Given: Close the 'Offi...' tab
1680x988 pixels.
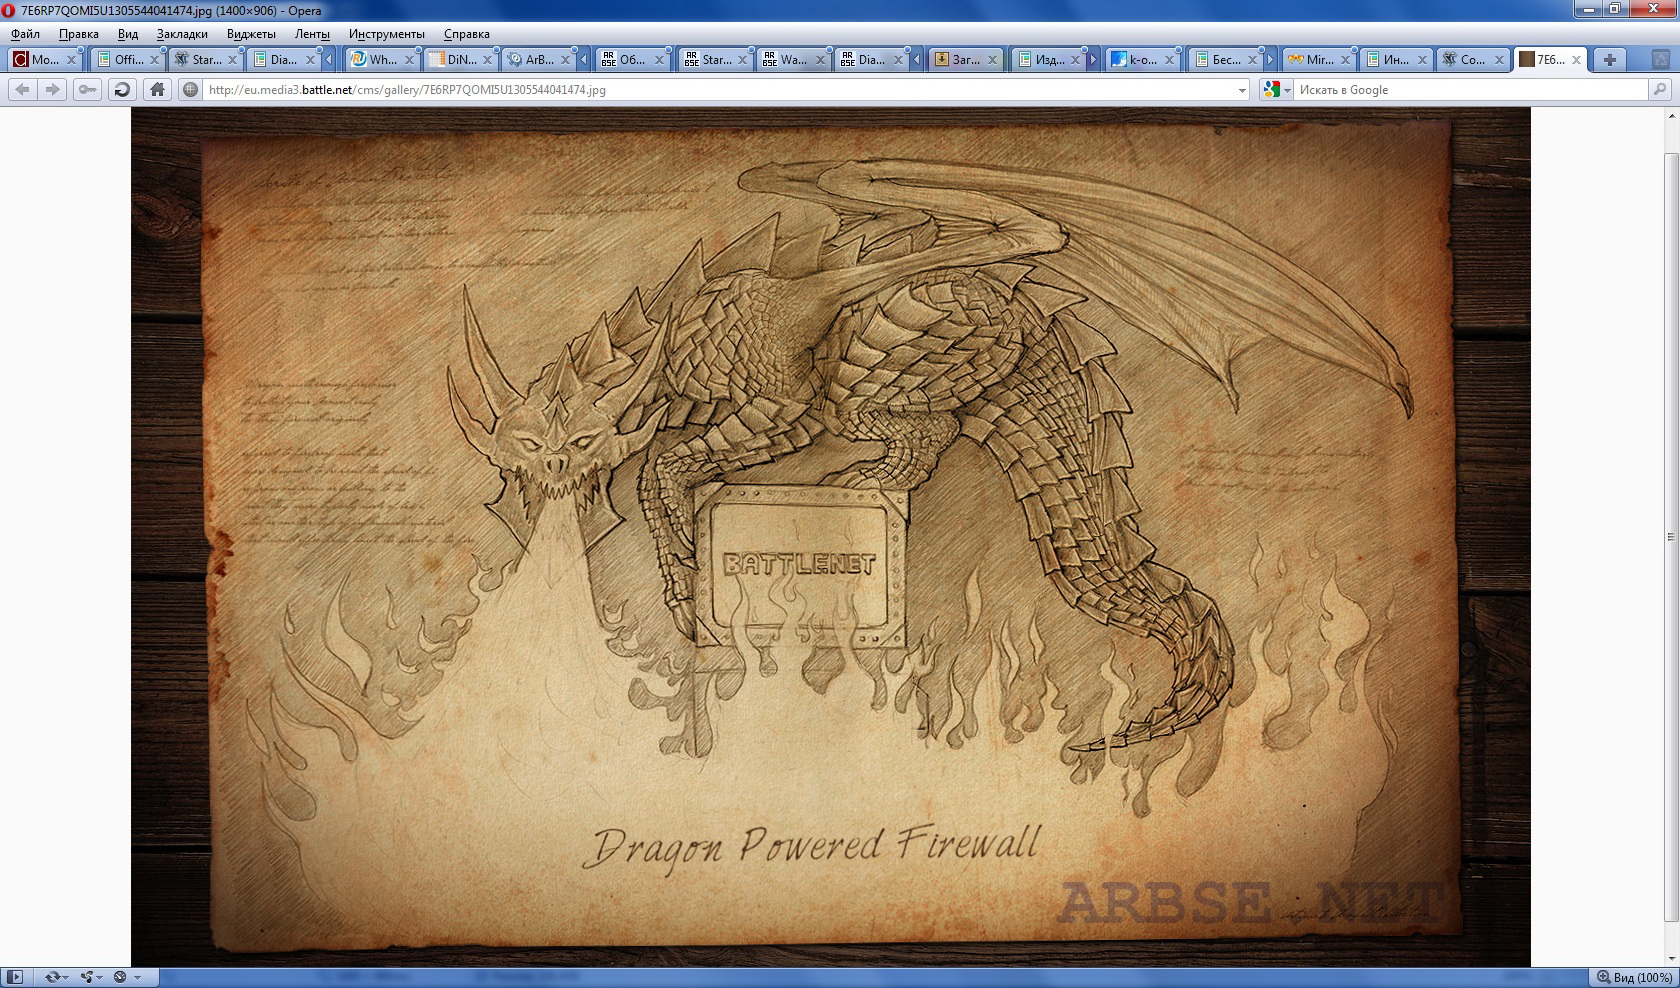Looking at the screenshot, I should (154, 60).
